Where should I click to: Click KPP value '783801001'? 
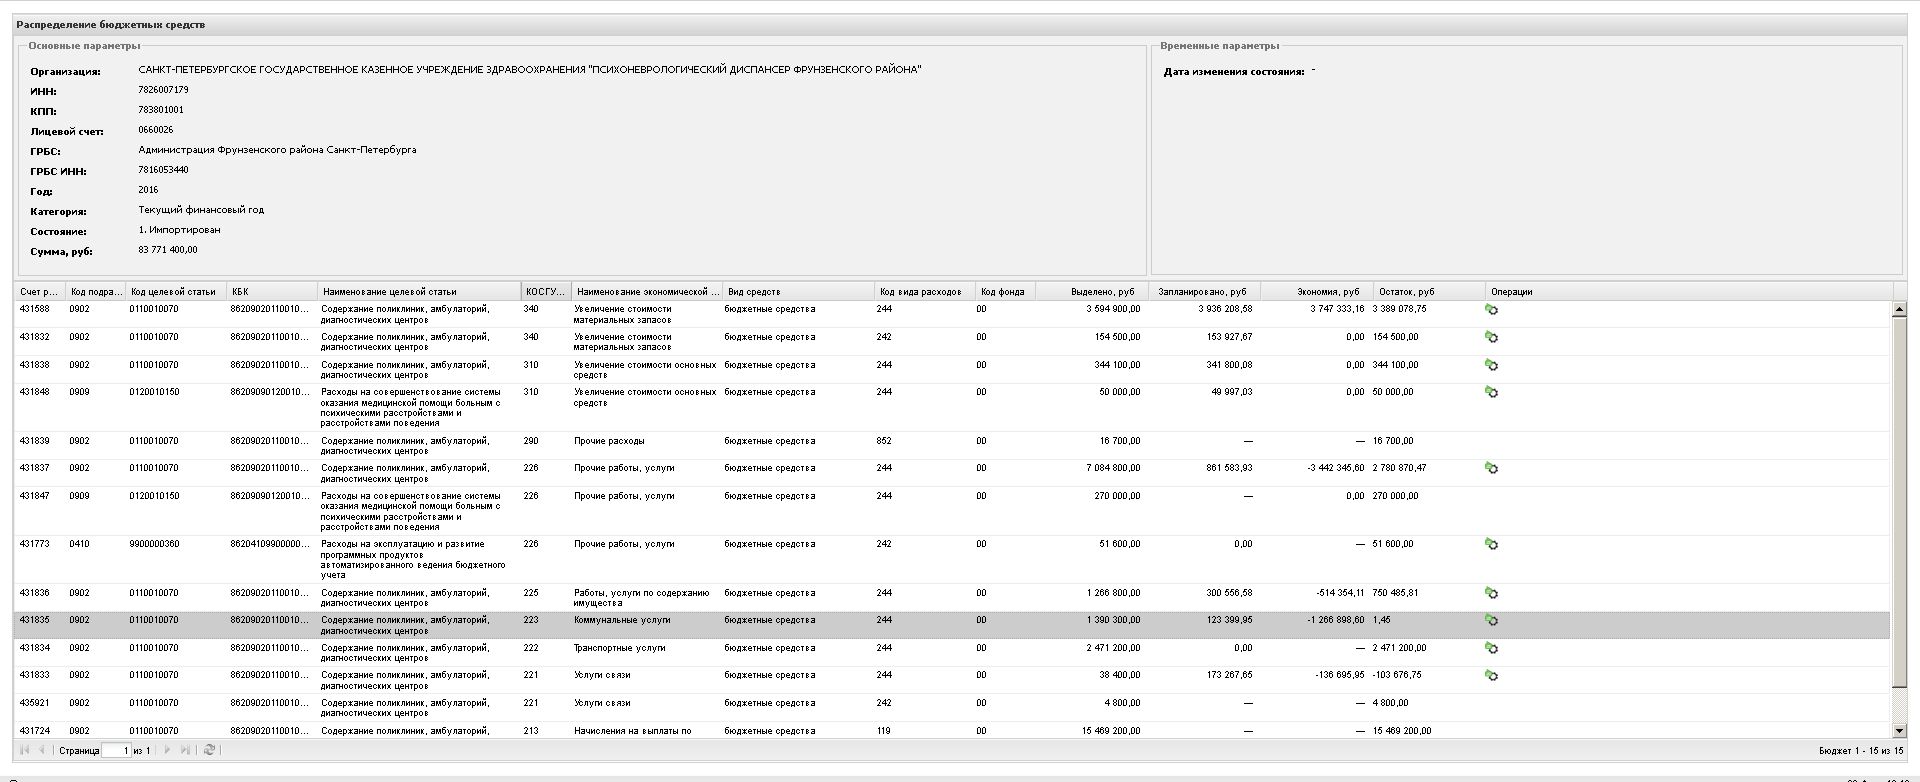161,110
